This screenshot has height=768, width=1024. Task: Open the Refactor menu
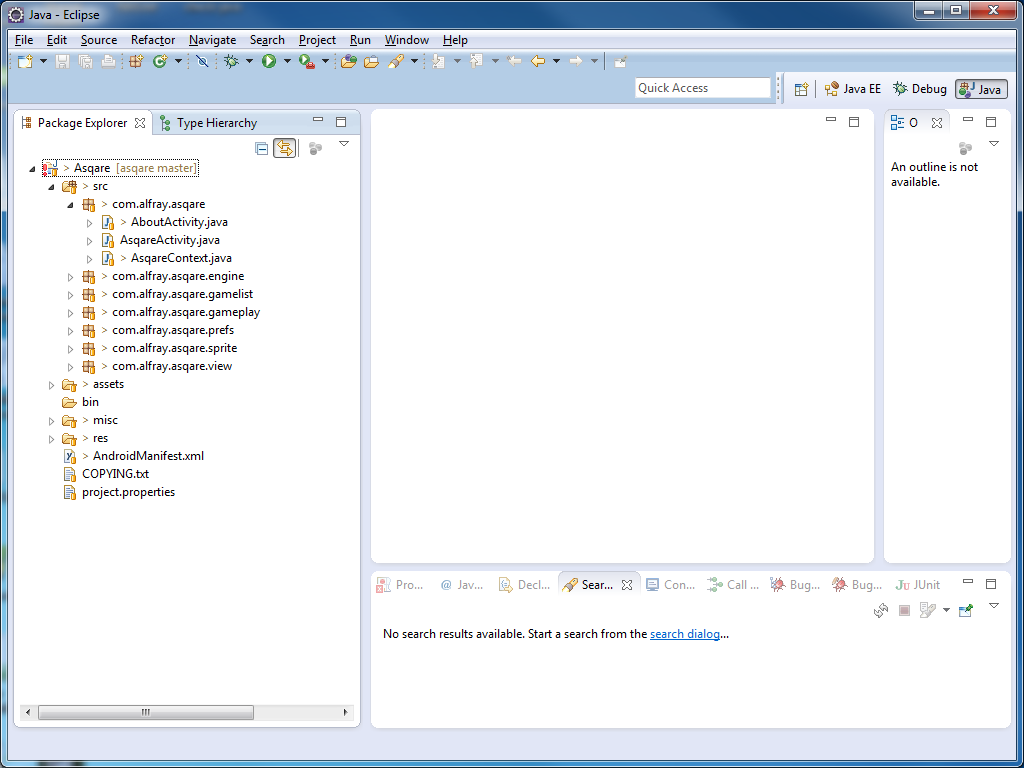153,40
